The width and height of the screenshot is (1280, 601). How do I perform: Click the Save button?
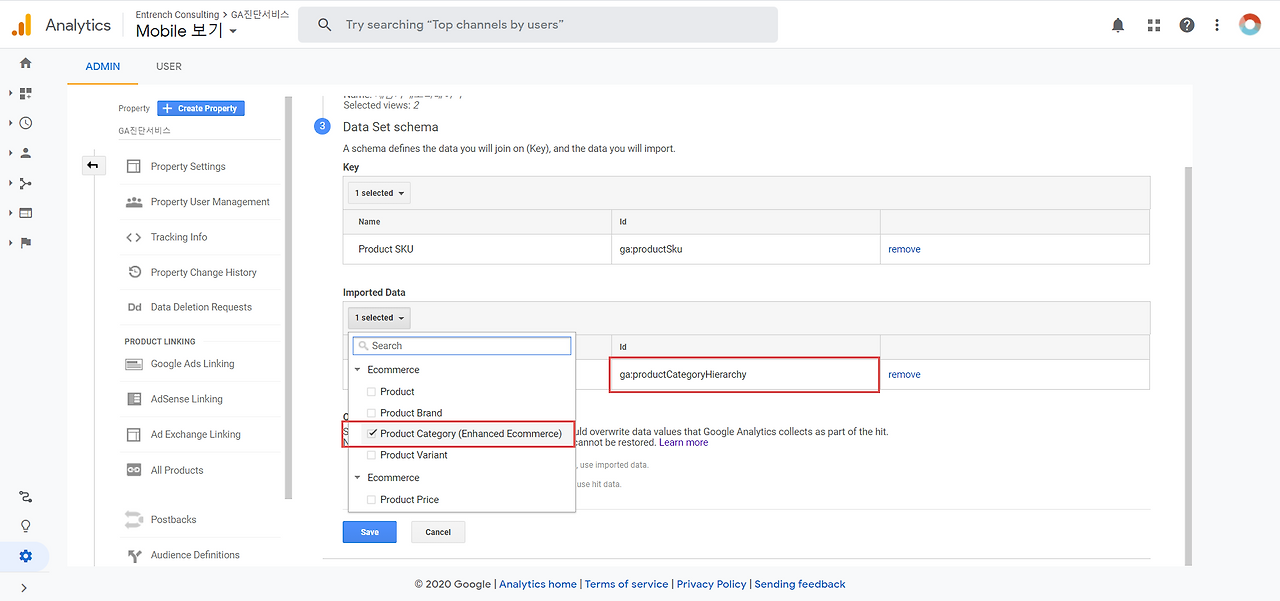369,532
